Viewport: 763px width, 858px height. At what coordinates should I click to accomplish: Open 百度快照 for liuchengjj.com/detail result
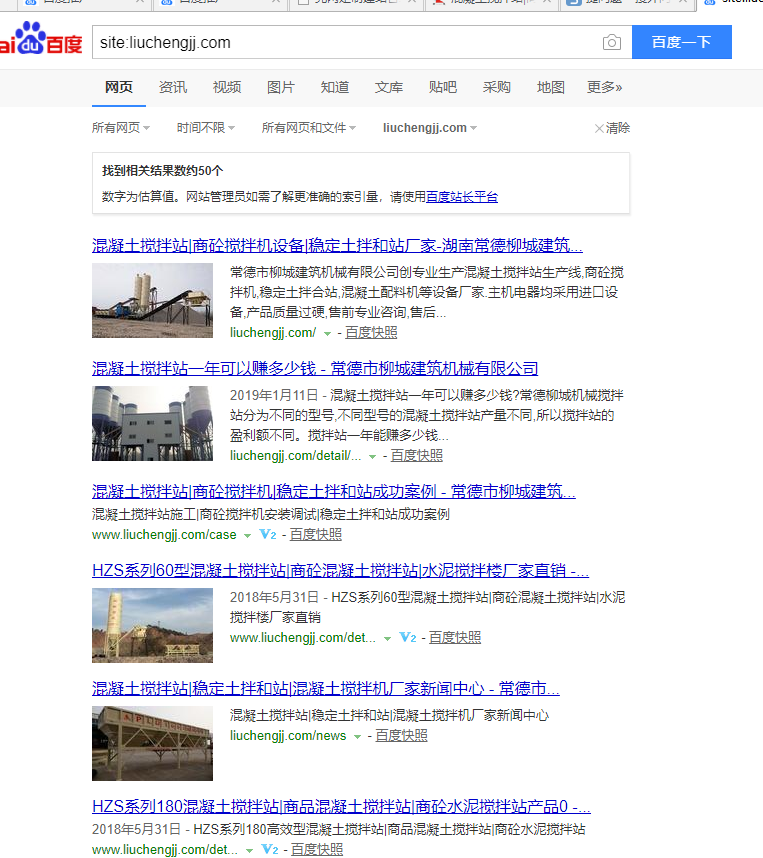point(417,456)
